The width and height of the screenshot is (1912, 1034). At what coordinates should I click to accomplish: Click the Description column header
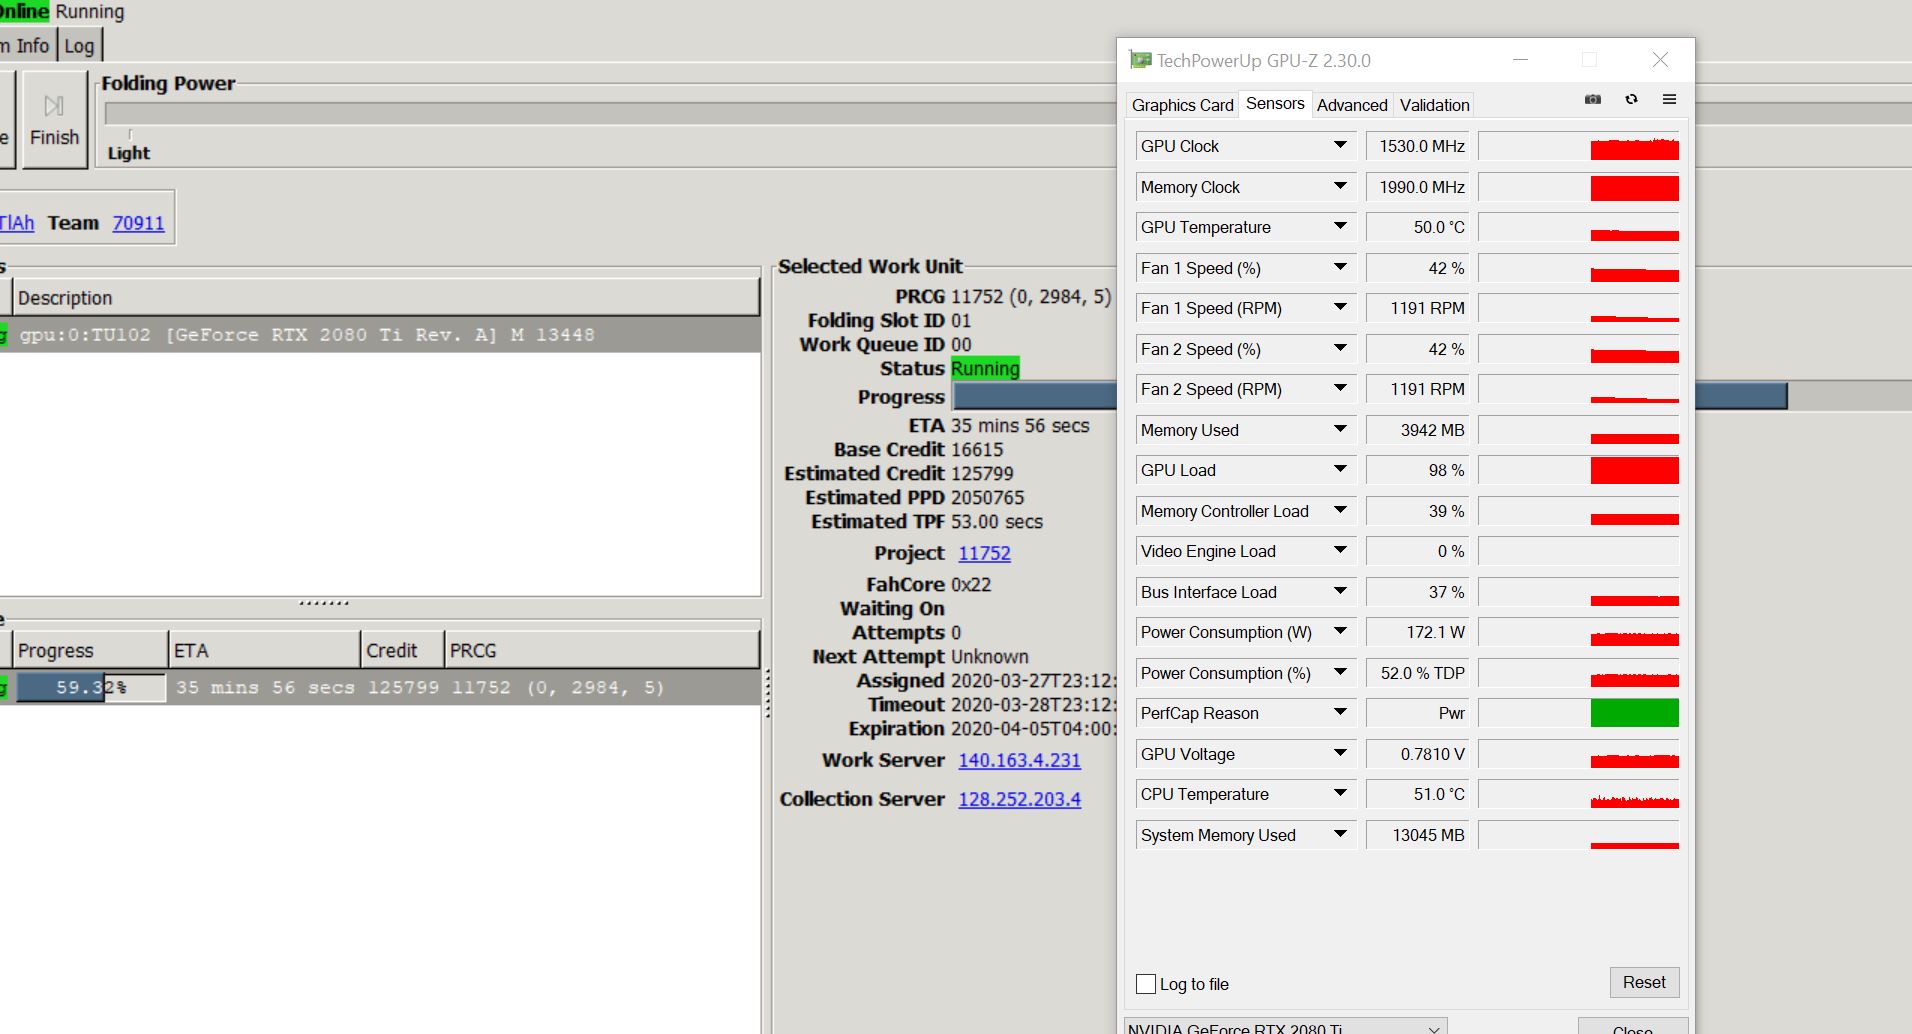[x=387, y=298]
